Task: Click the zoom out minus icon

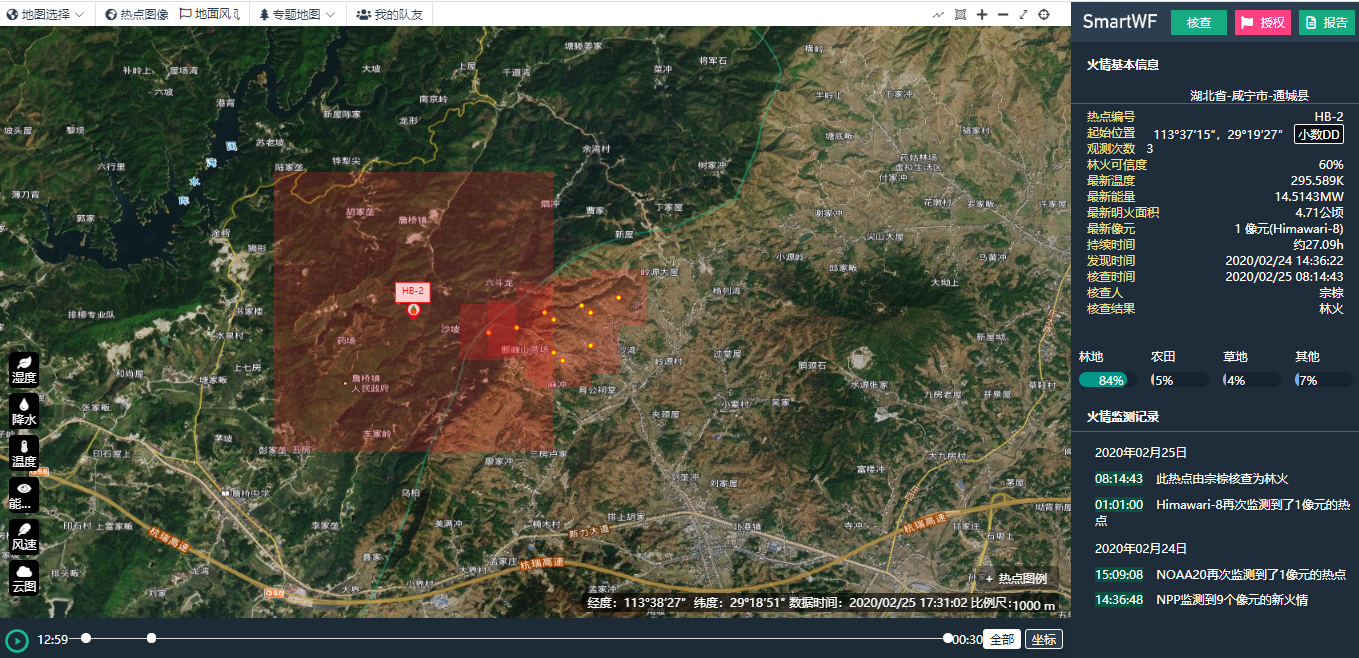Action: (x=1003, y=14)
